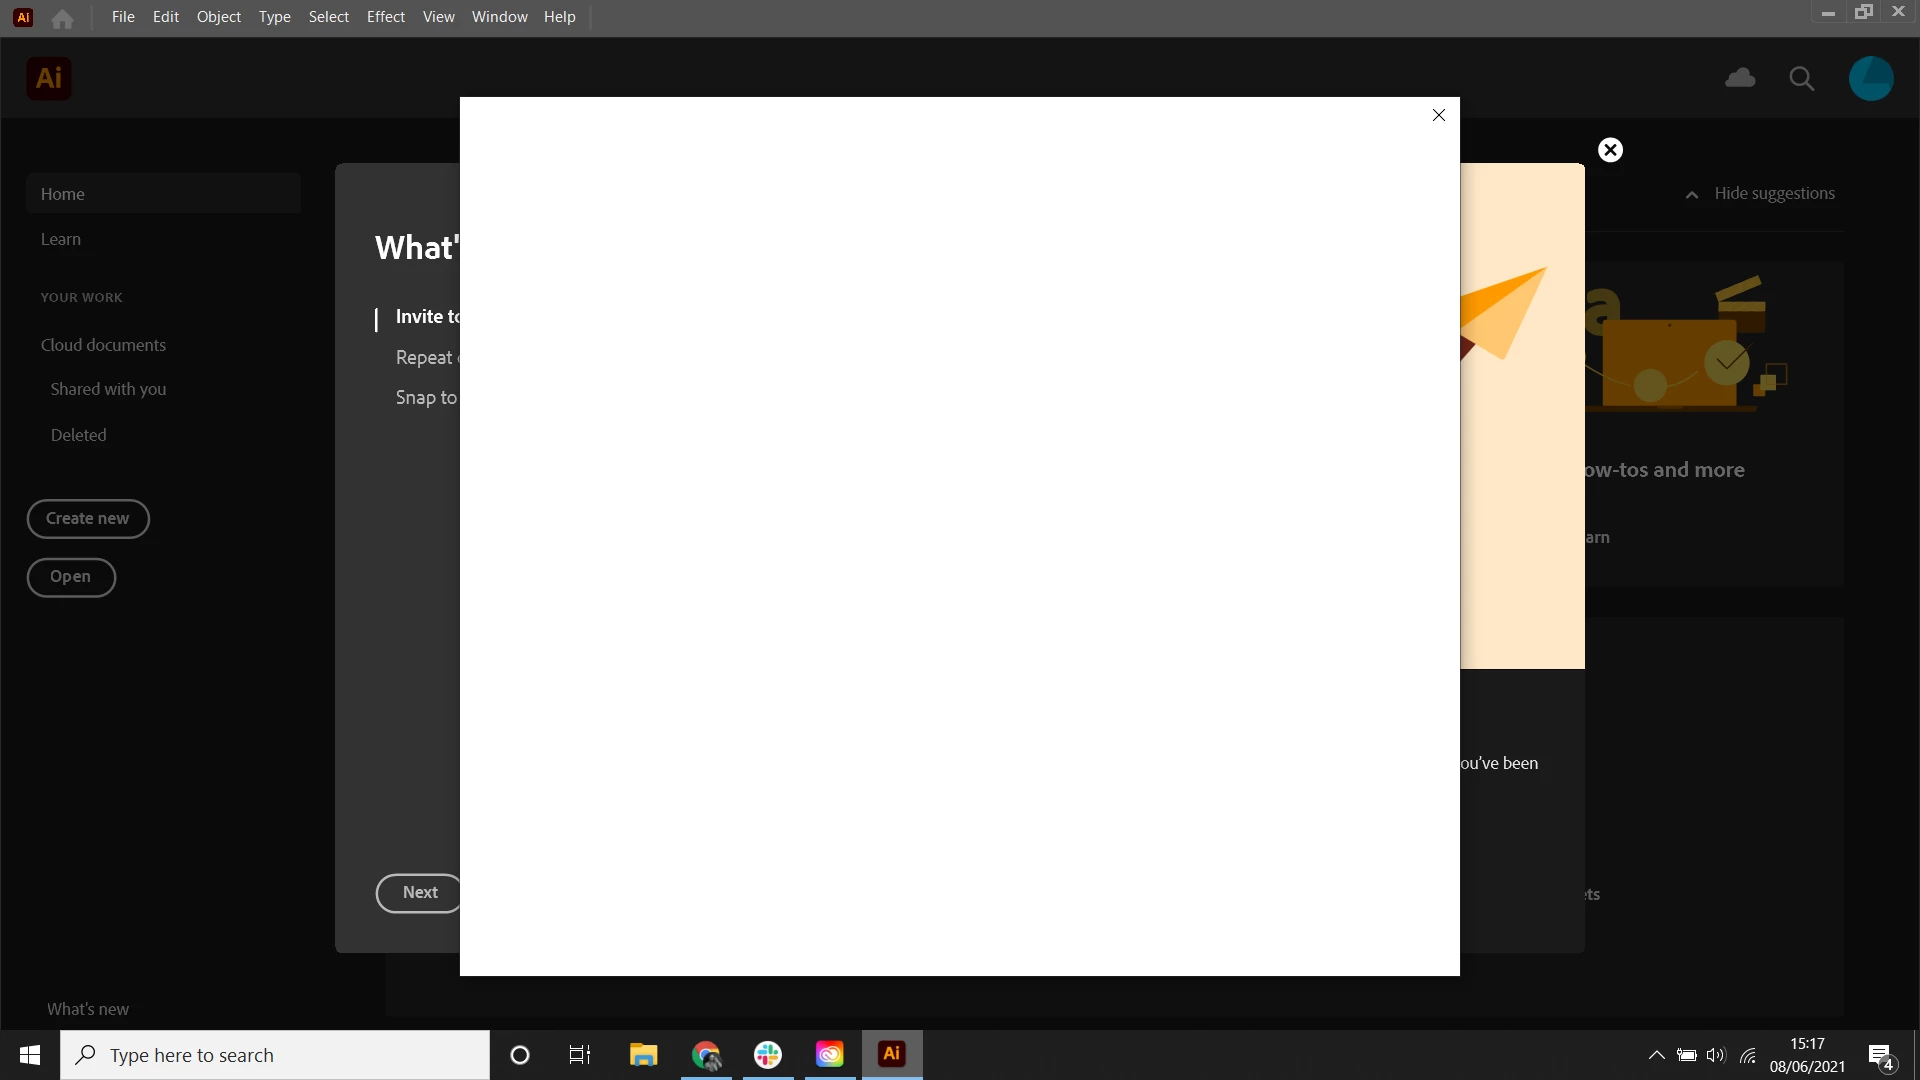
Task: Show hidden system tray icons
Action: pos(1656,1055)
